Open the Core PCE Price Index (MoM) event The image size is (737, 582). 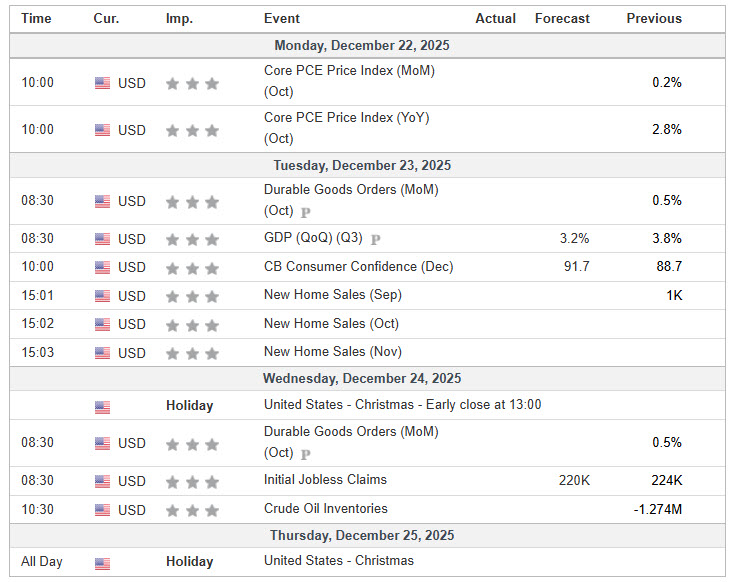pyautogui.click(x=349, y=71)
